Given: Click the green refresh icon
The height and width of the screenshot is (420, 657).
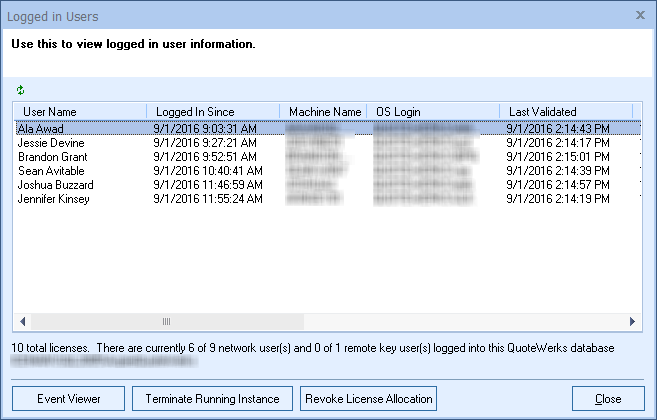Looking at the screenshot, I should (21, 90).
